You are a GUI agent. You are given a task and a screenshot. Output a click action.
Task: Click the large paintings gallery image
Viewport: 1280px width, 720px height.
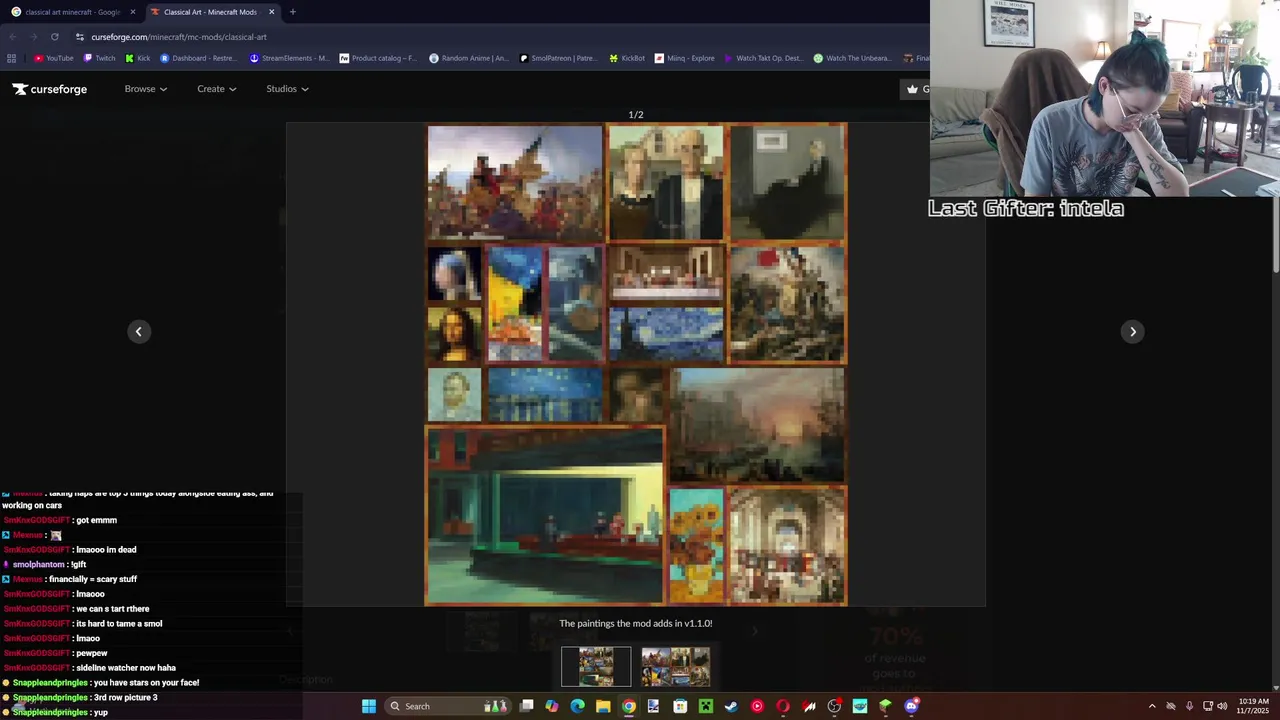(636, 365)
